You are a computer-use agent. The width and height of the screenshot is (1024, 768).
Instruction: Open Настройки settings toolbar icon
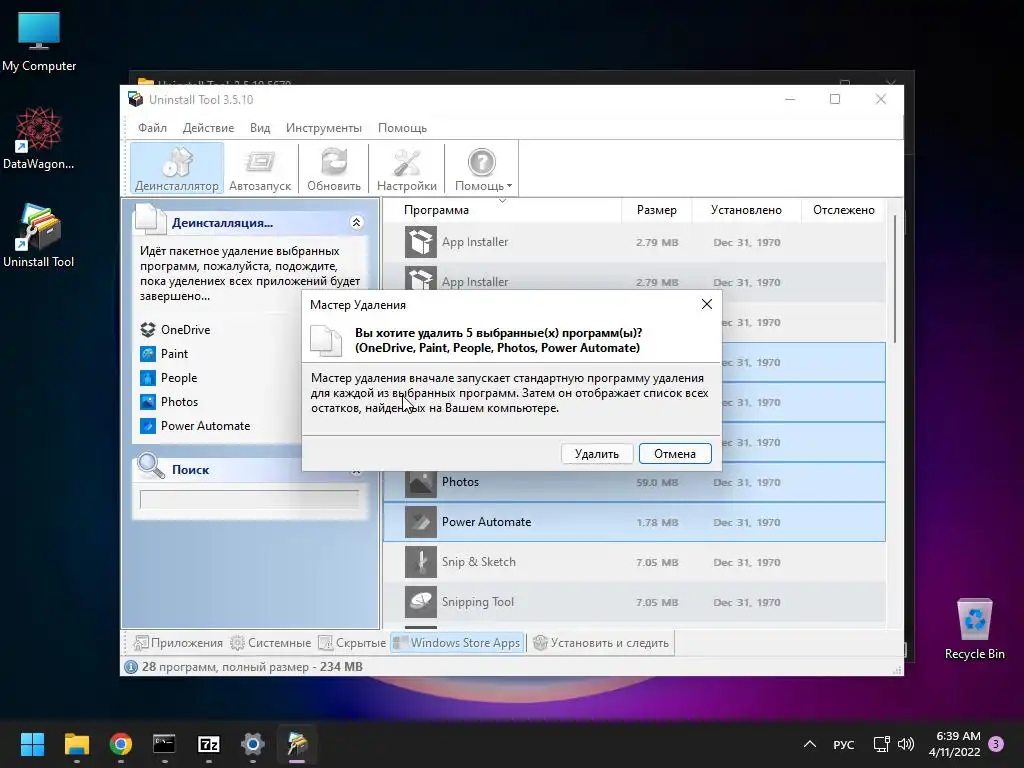point(406,169)
